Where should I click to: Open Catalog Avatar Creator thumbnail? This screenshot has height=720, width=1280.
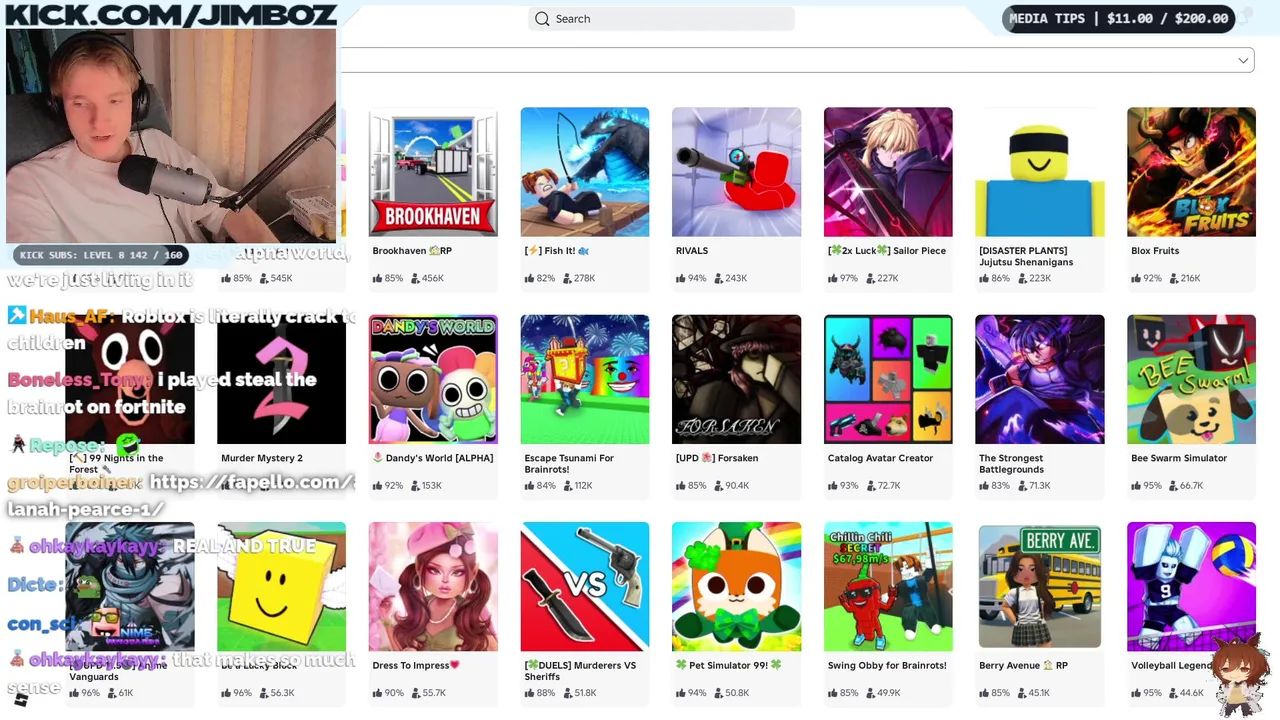[888, 379]
